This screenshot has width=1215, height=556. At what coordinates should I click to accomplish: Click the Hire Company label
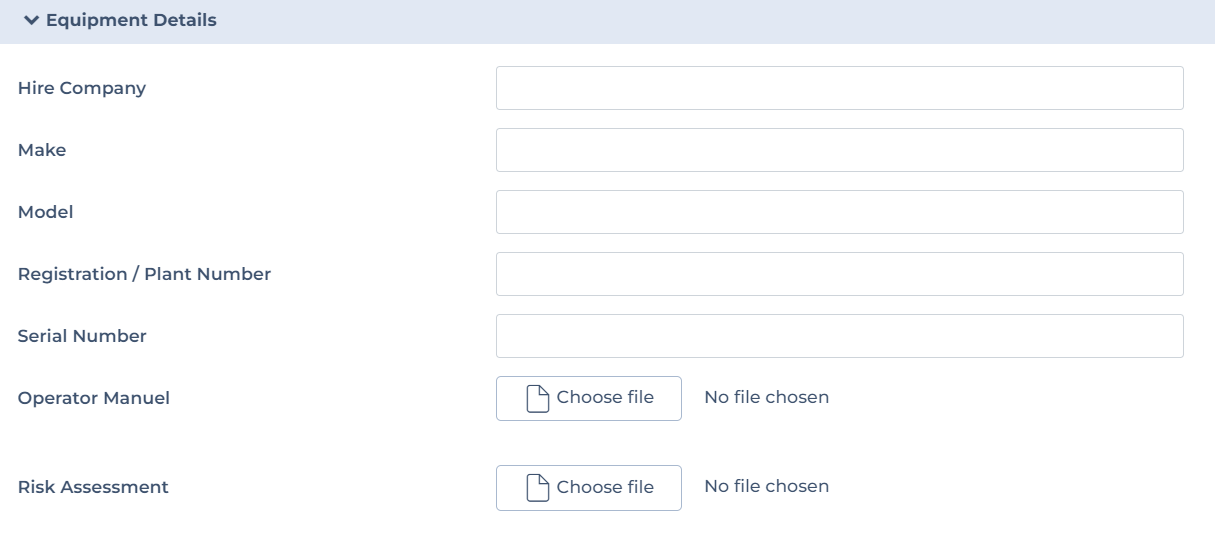pos(82,88)
